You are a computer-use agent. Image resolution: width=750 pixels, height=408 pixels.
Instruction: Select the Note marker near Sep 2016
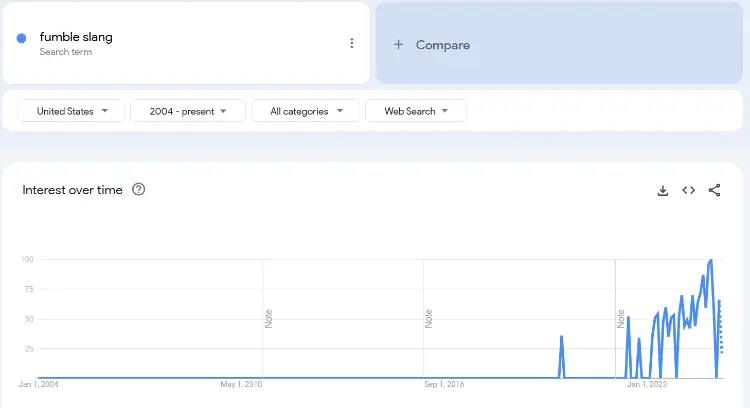(428, 318)
